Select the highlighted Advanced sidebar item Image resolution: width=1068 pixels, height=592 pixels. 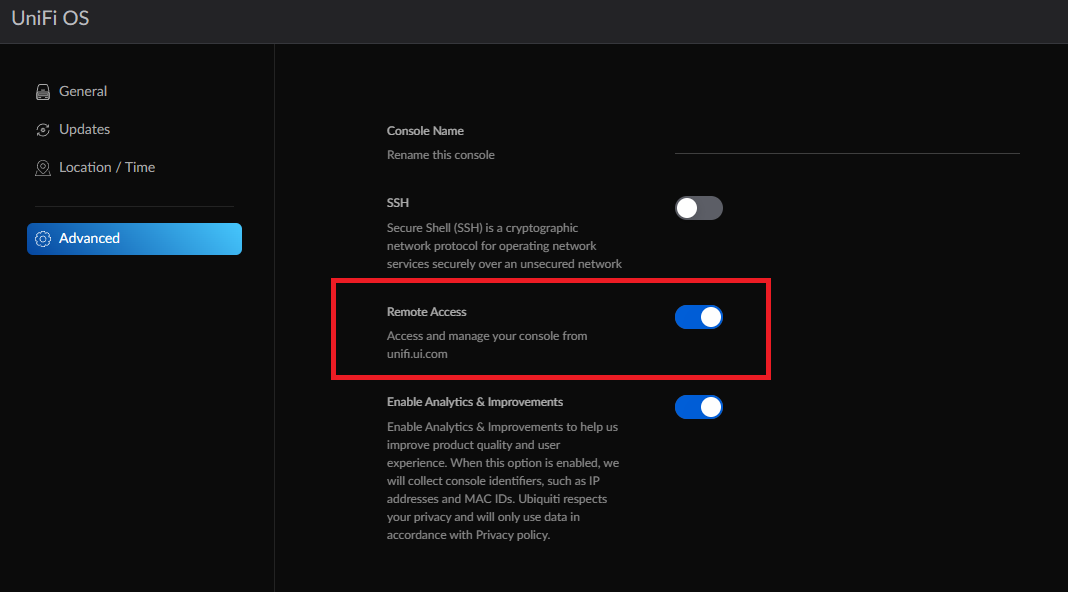point(134,239)
